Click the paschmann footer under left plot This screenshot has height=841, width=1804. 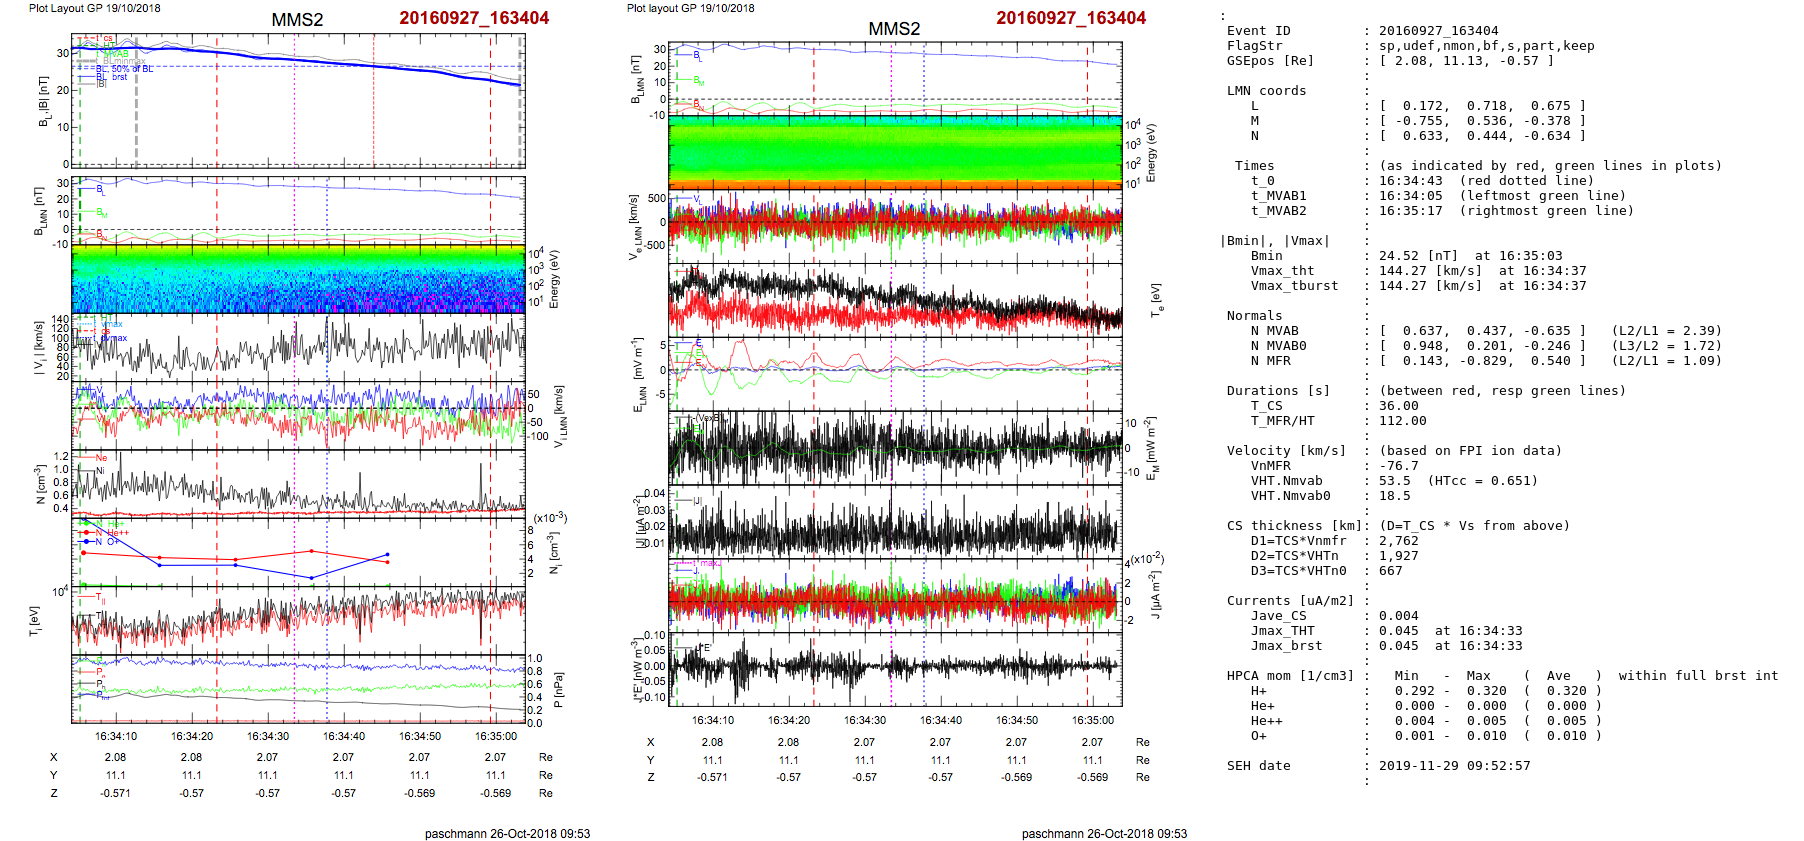(x=507, y=833)
